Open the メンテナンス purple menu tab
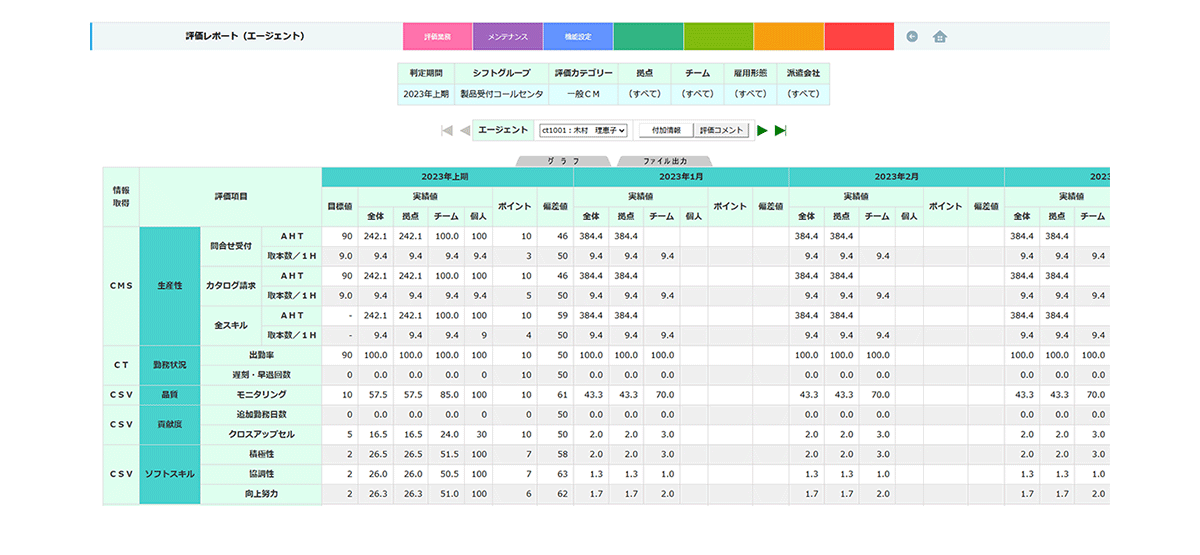 coord(508,36)
